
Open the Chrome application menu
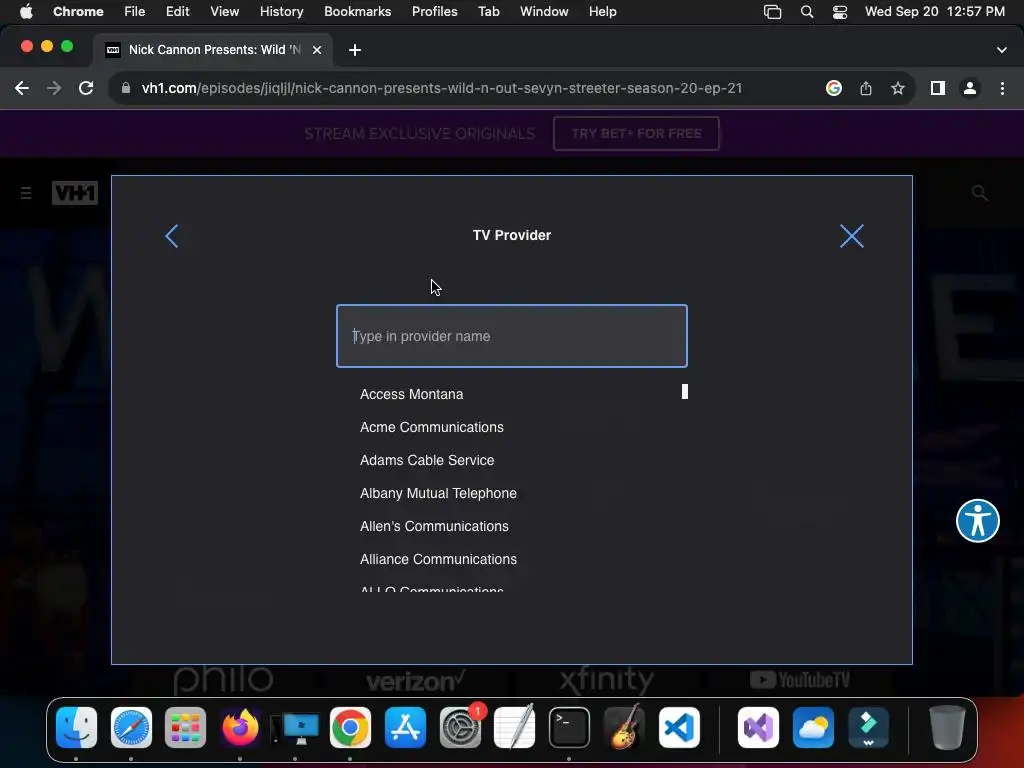[78, 12]
